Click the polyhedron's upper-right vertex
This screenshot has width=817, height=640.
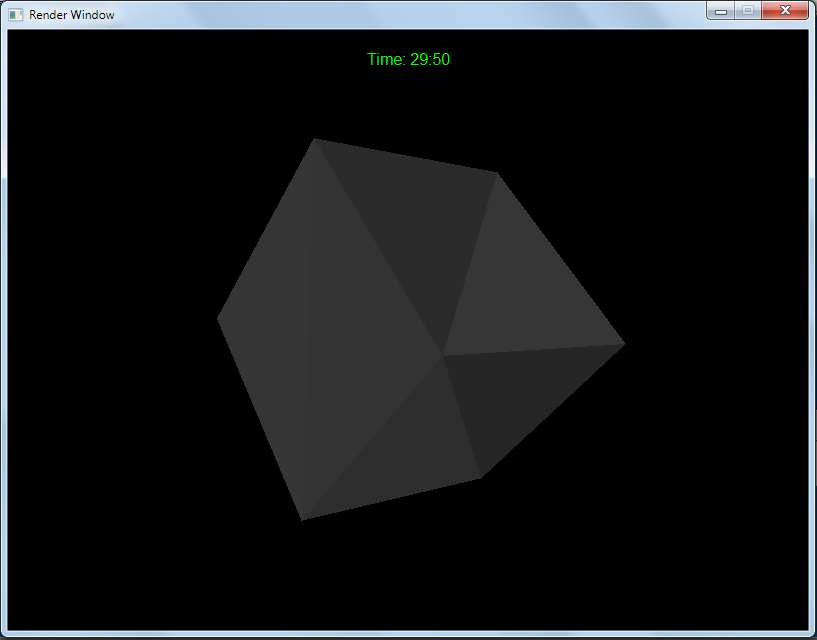click(497, 173)
